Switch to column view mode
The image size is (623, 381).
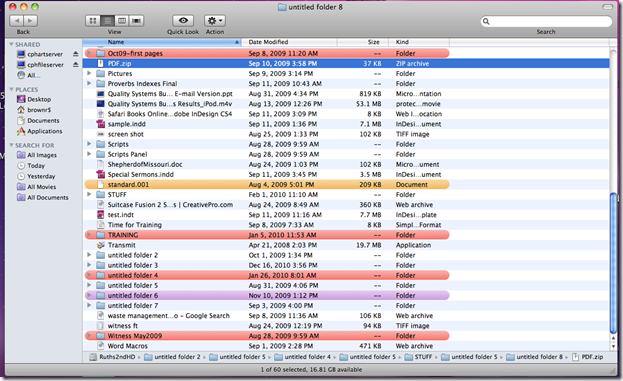pos(122,21)
